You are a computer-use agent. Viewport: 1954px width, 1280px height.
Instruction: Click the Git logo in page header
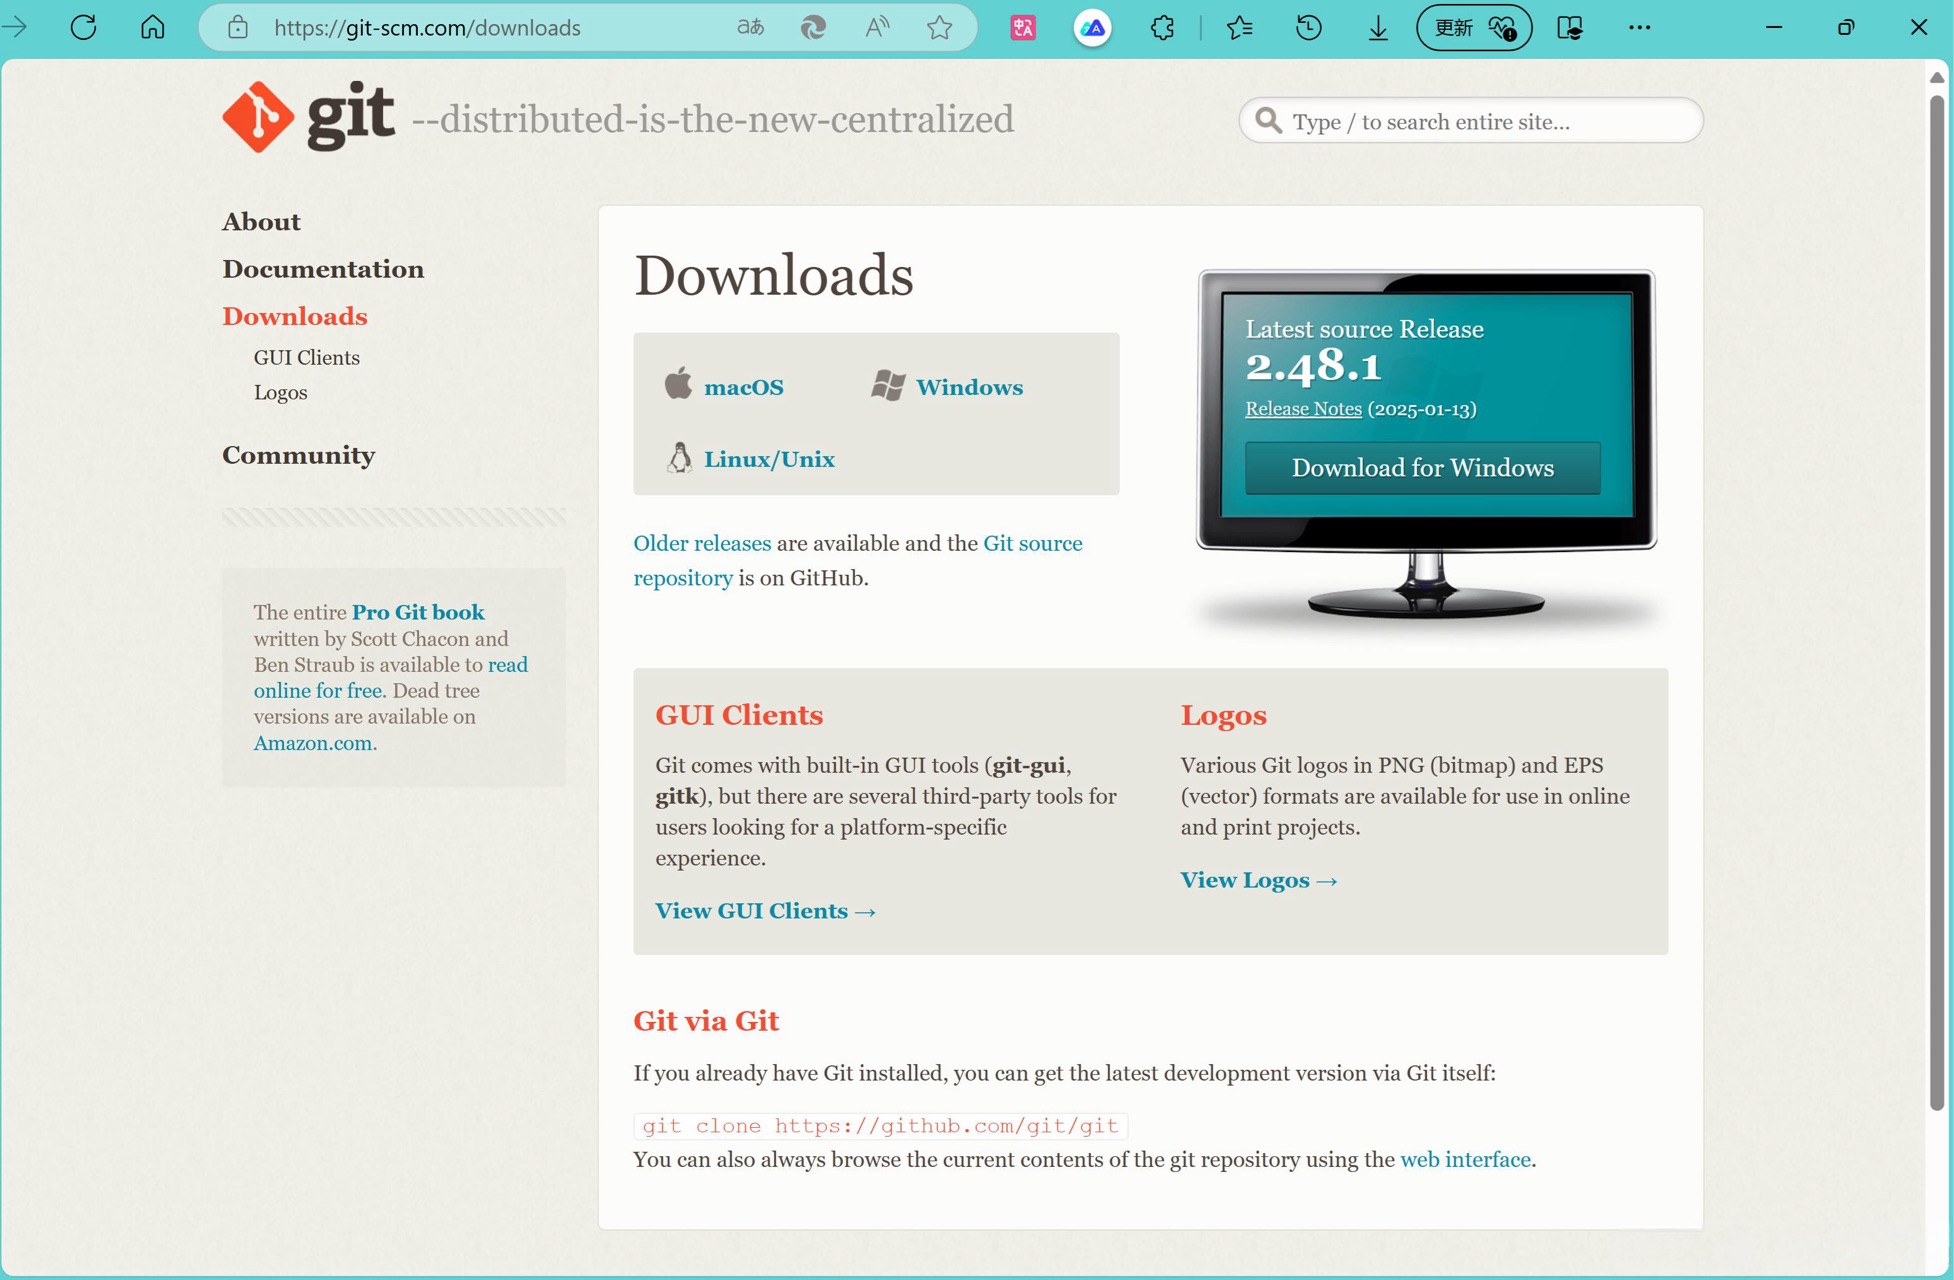(x=309, y=118)
